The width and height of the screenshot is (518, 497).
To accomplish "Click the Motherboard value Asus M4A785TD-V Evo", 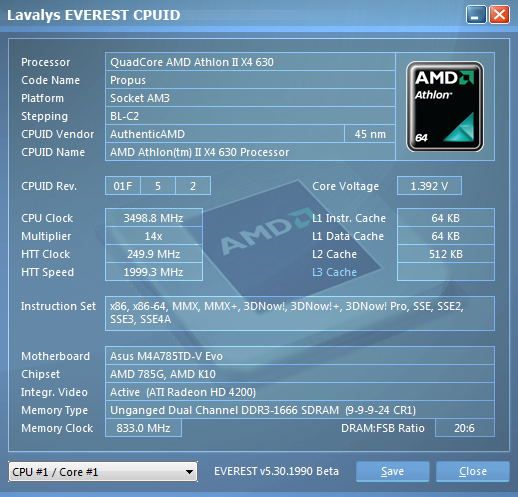I will tap(300, 356).
